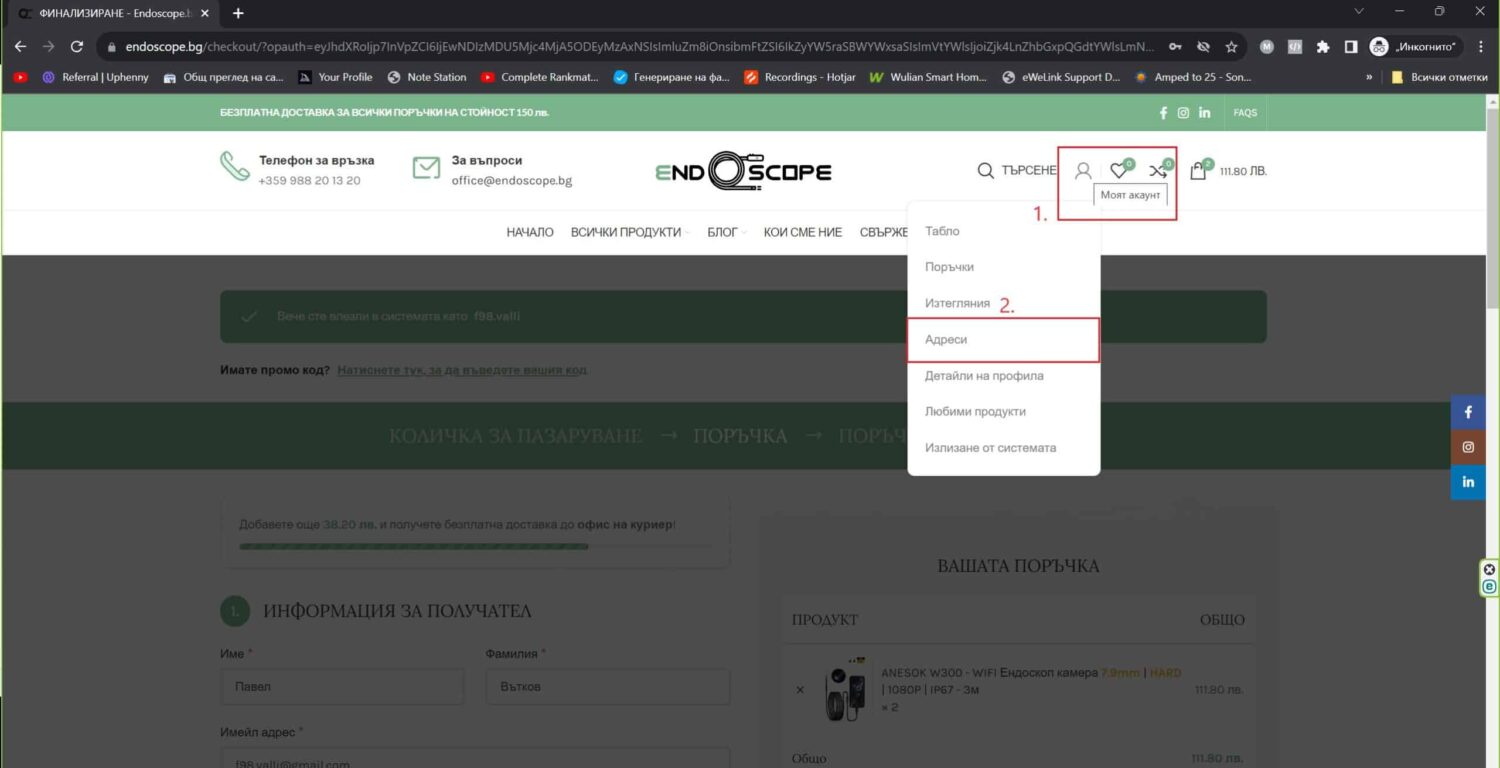
Task: Click the browser address bar
Action: pos(640,47)
